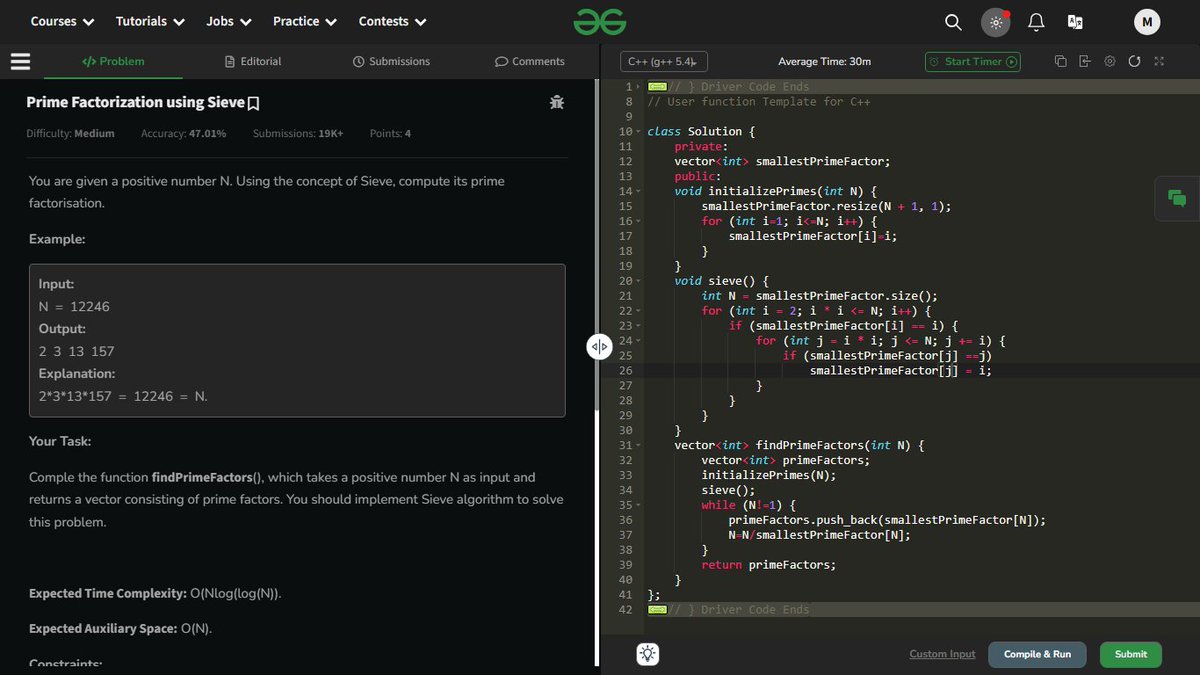This screenshot has height=675, width=1200.
Task: Click the panel divider handle
Action: 598,346
